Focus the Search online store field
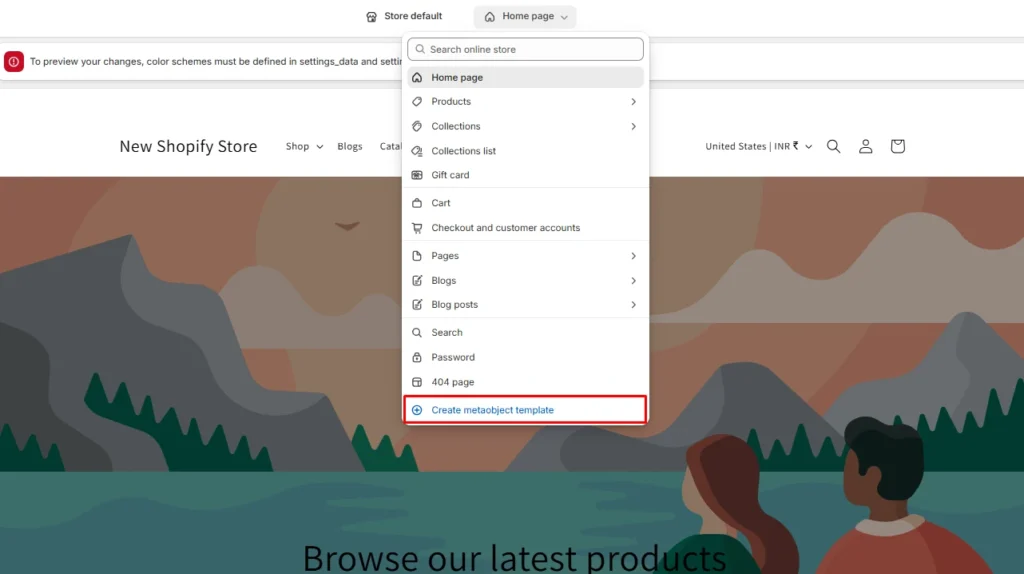This screenshot has width=1024, height=574. coord(525,49)
